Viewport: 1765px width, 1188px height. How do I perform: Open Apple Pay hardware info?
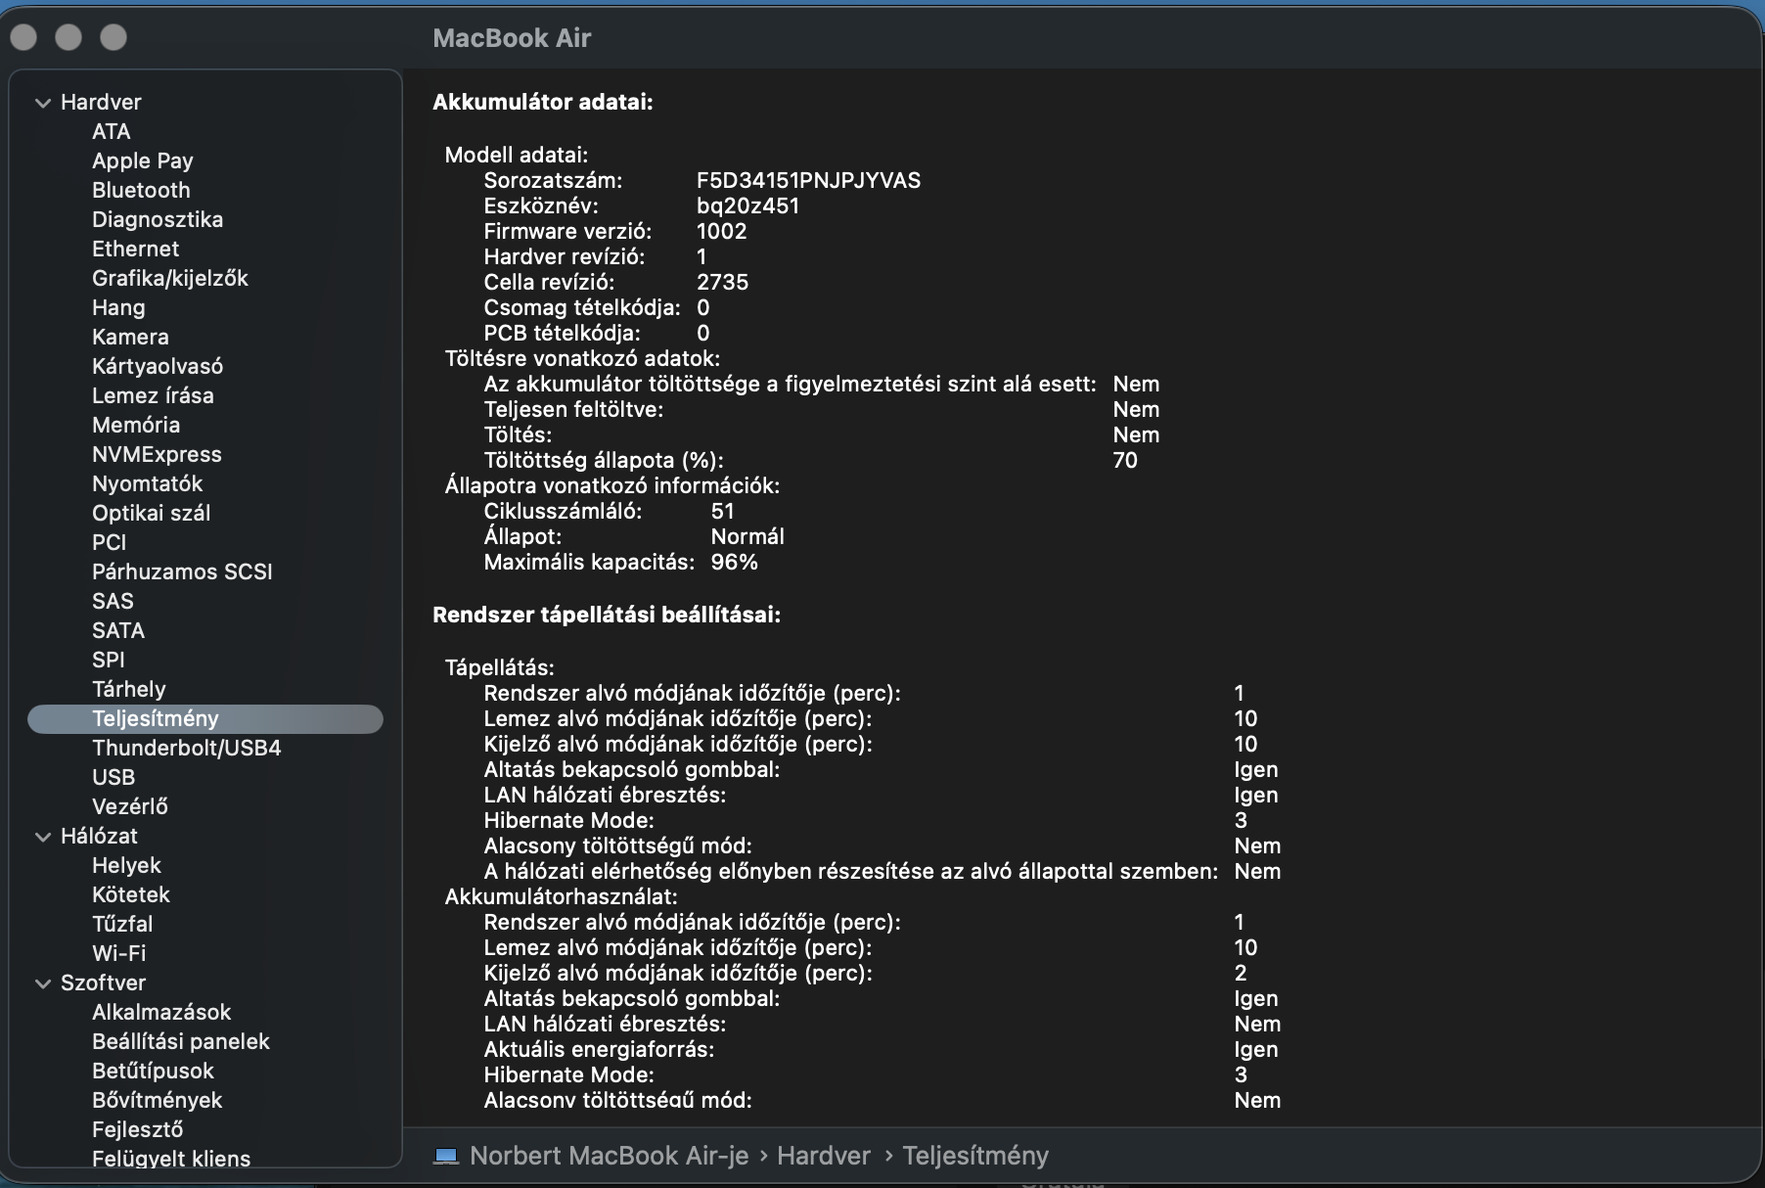click(142, 161)
